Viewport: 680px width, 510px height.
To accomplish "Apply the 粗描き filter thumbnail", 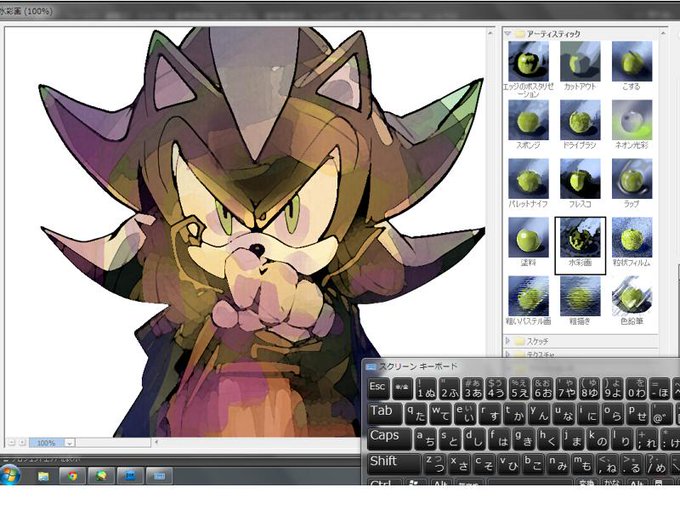I will 580,296.
